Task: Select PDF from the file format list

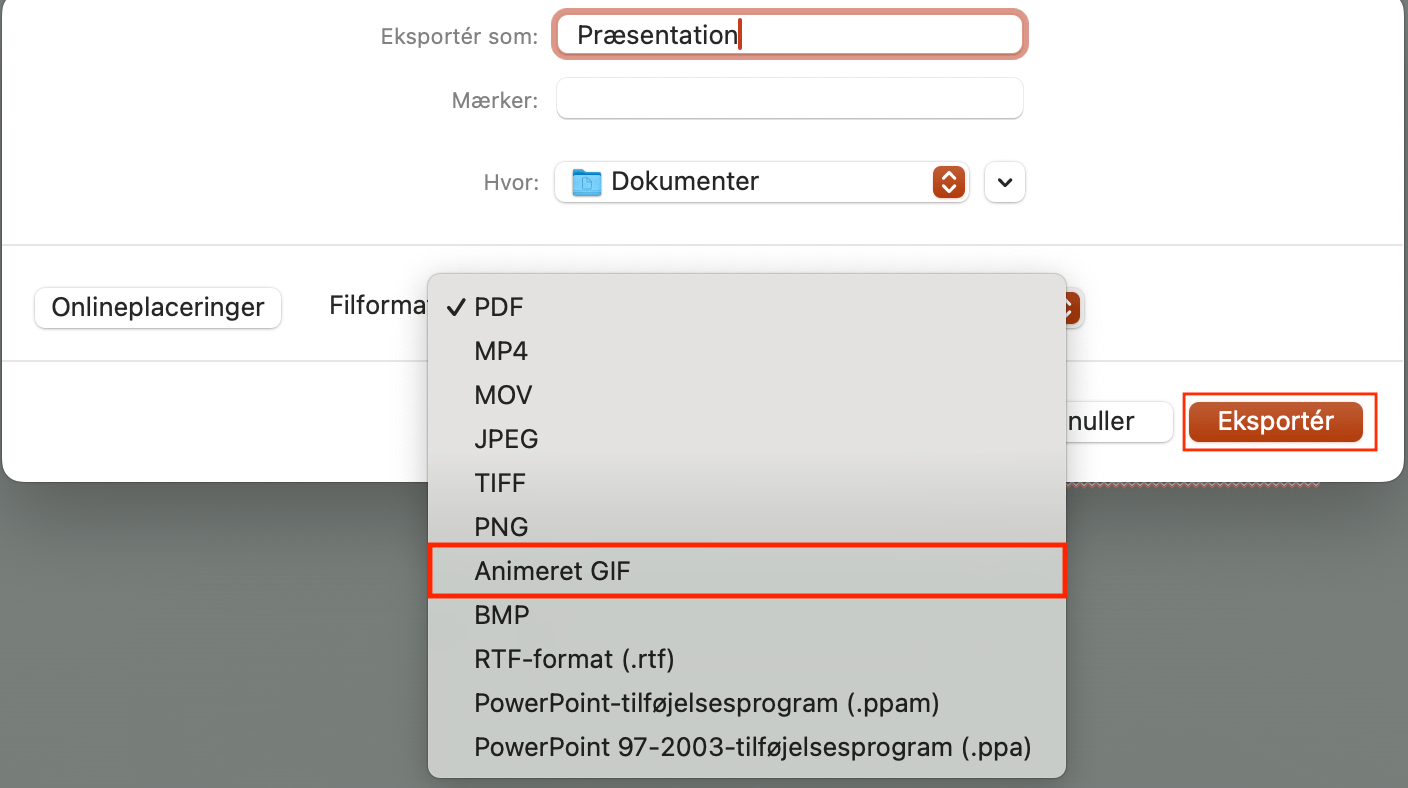Action: pyautogui.click(x=498, y=307)
